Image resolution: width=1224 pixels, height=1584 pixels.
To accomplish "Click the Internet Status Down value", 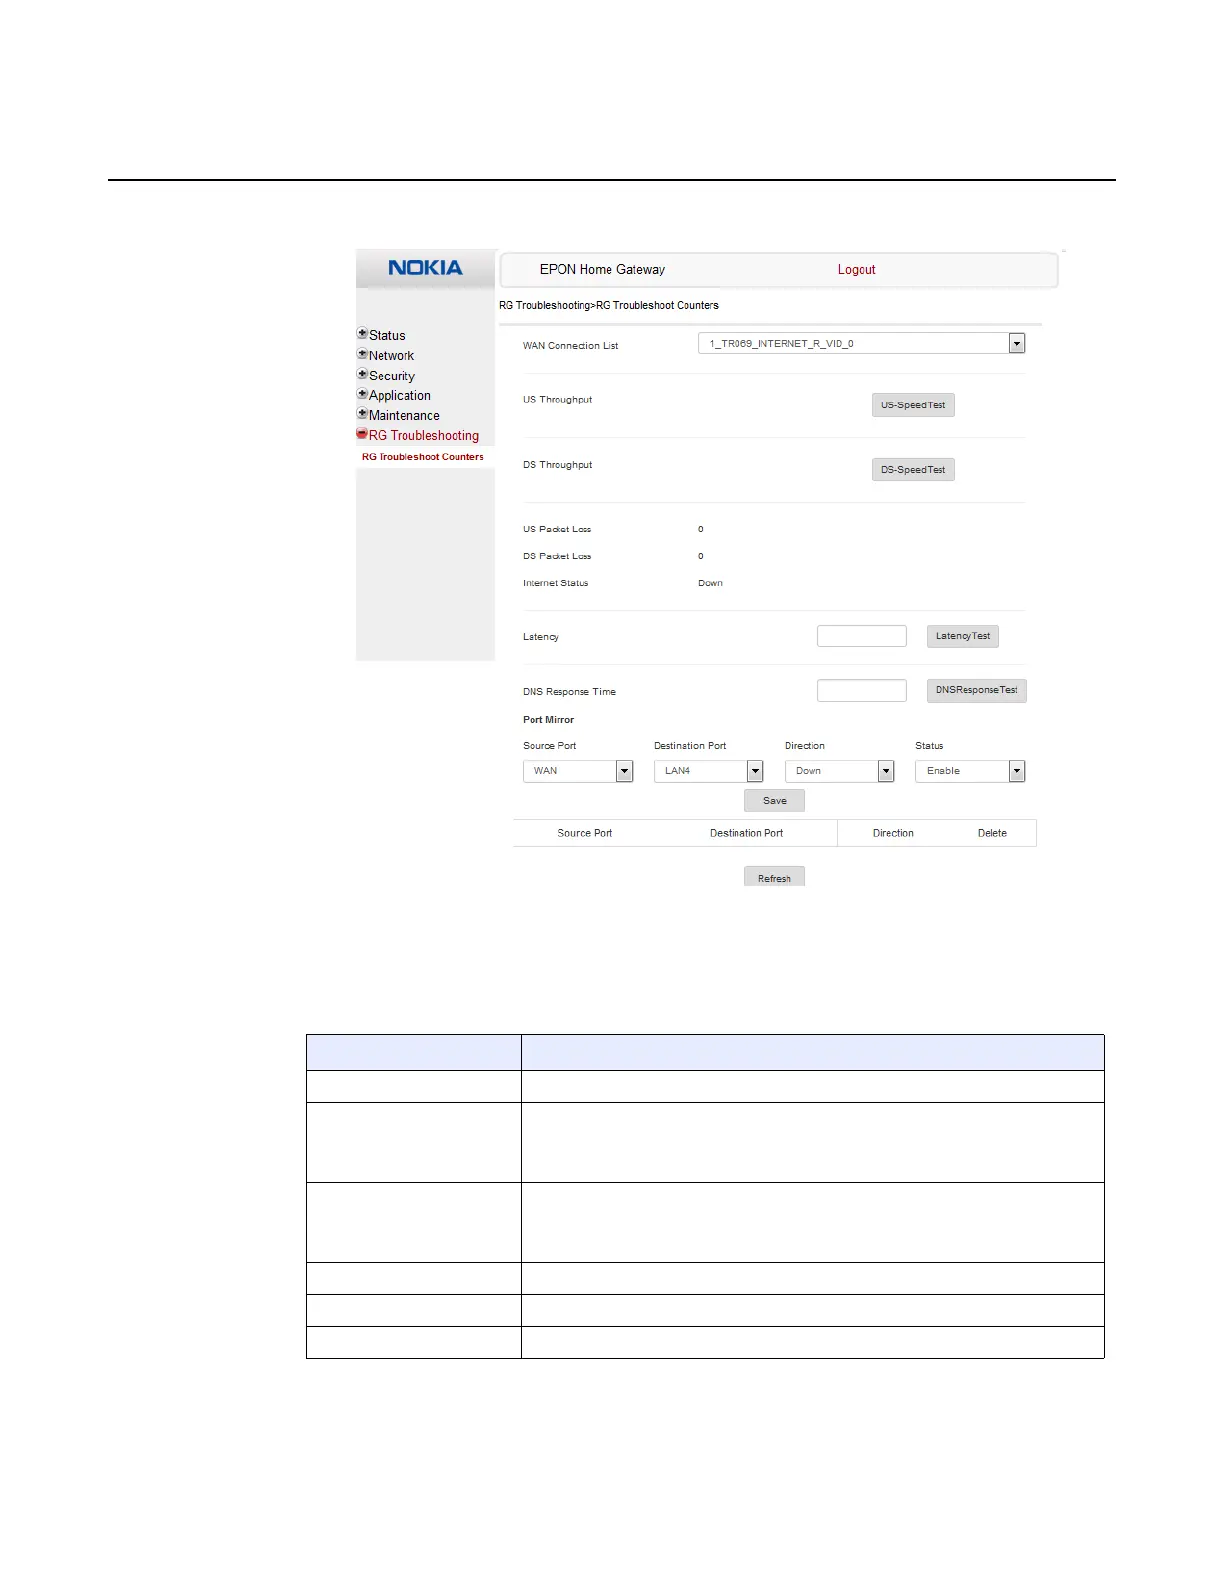I will (710, 583).
